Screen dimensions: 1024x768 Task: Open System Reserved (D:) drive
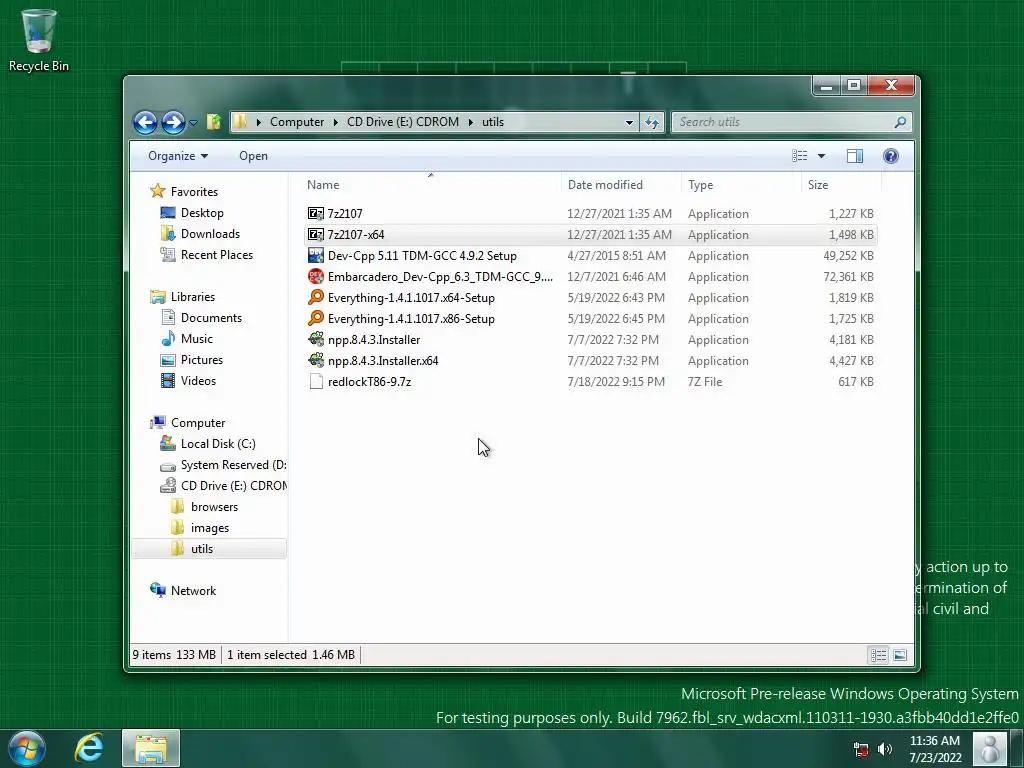click(x=233, y=465)
